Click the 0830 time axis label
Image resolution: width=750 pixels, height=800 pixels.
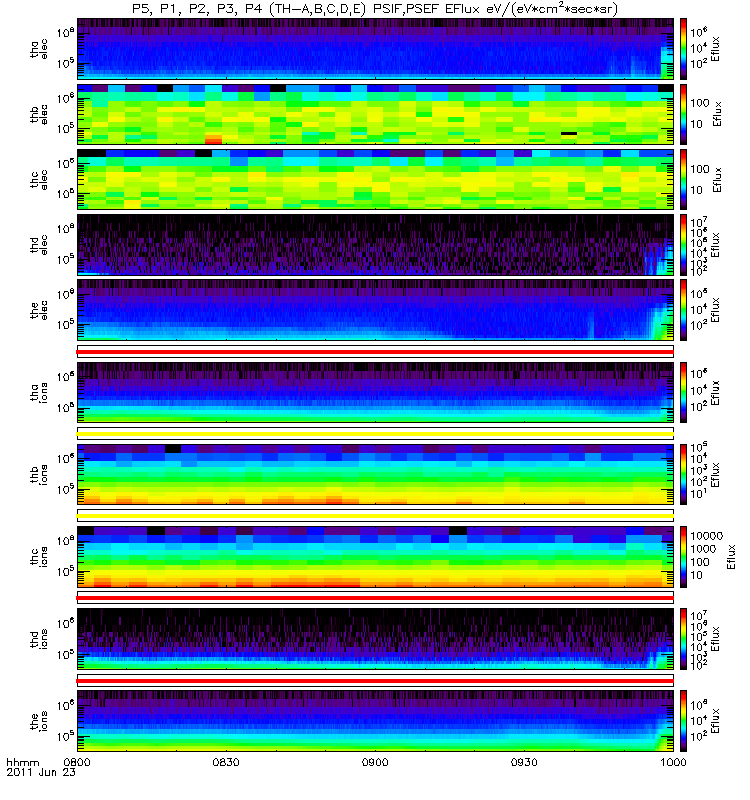[x=226, y=762]
